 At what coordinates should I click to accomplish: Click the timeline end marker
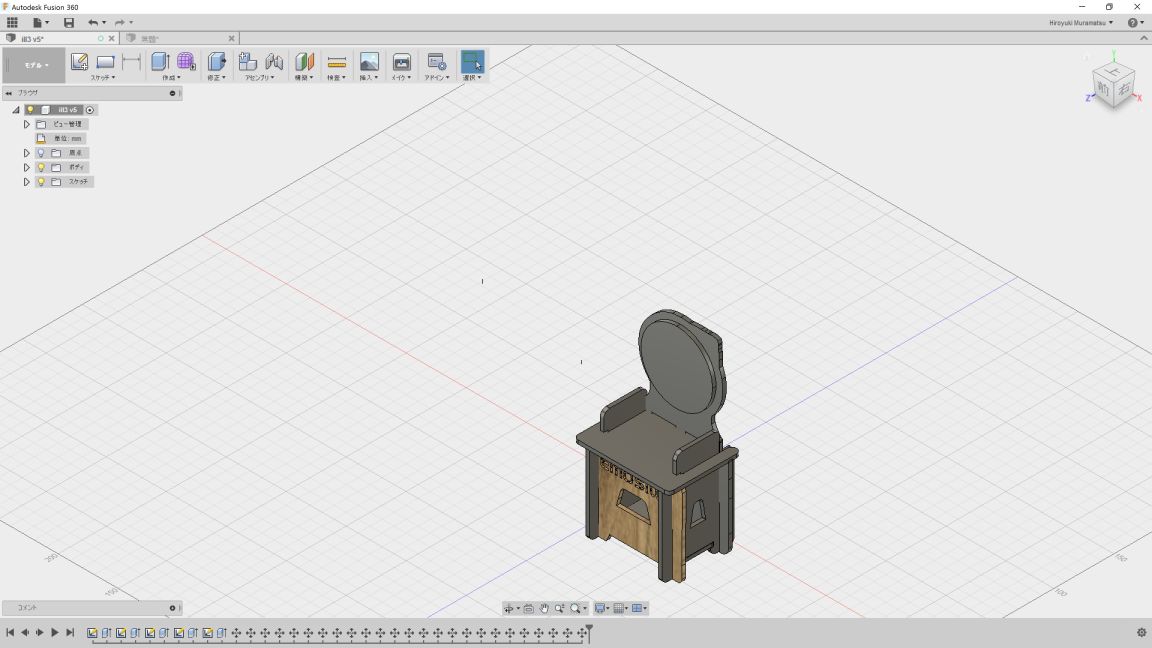pyautogui.click(x=589, y=633)
